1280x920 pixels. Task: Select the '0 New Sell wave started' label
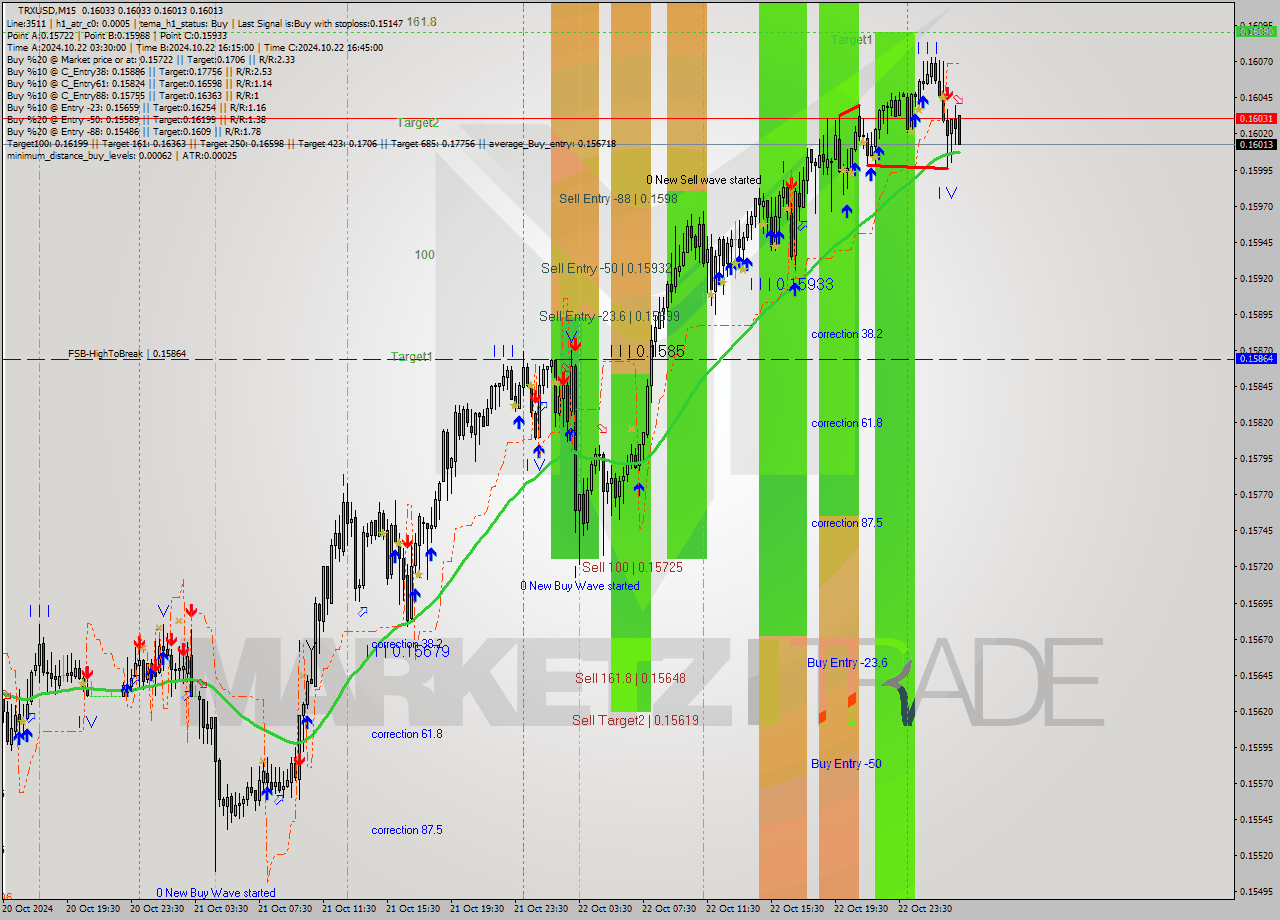pos(703,180)
